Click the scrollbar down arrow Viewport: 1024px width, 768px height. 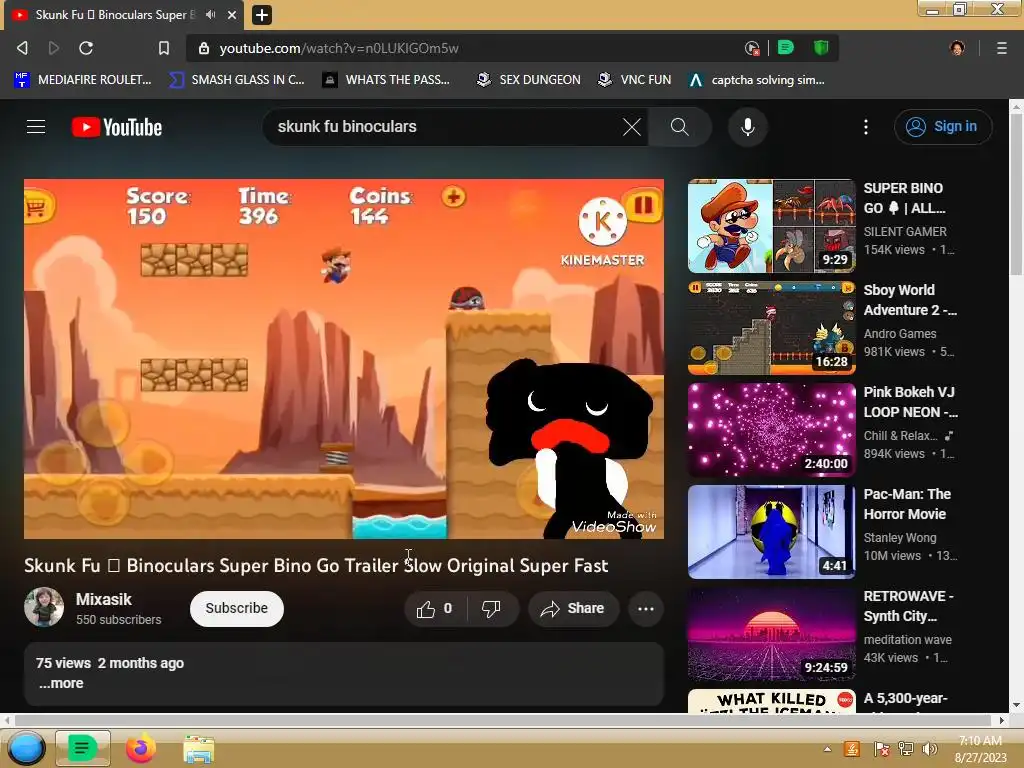pos(1016,705)
